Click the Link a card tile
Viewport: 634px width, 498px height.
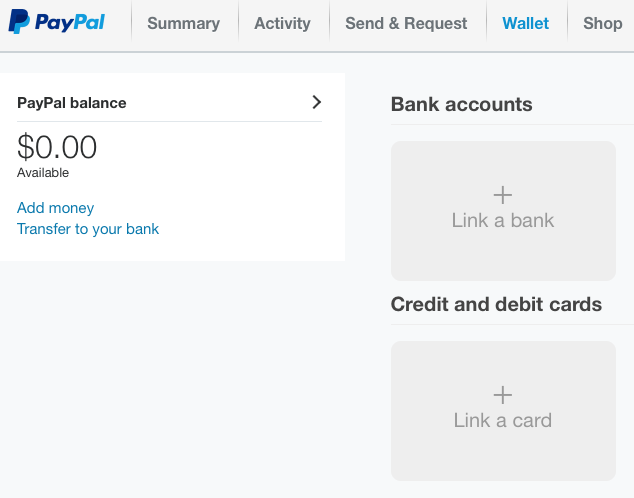pyautogui.click(x=503, y=411)
